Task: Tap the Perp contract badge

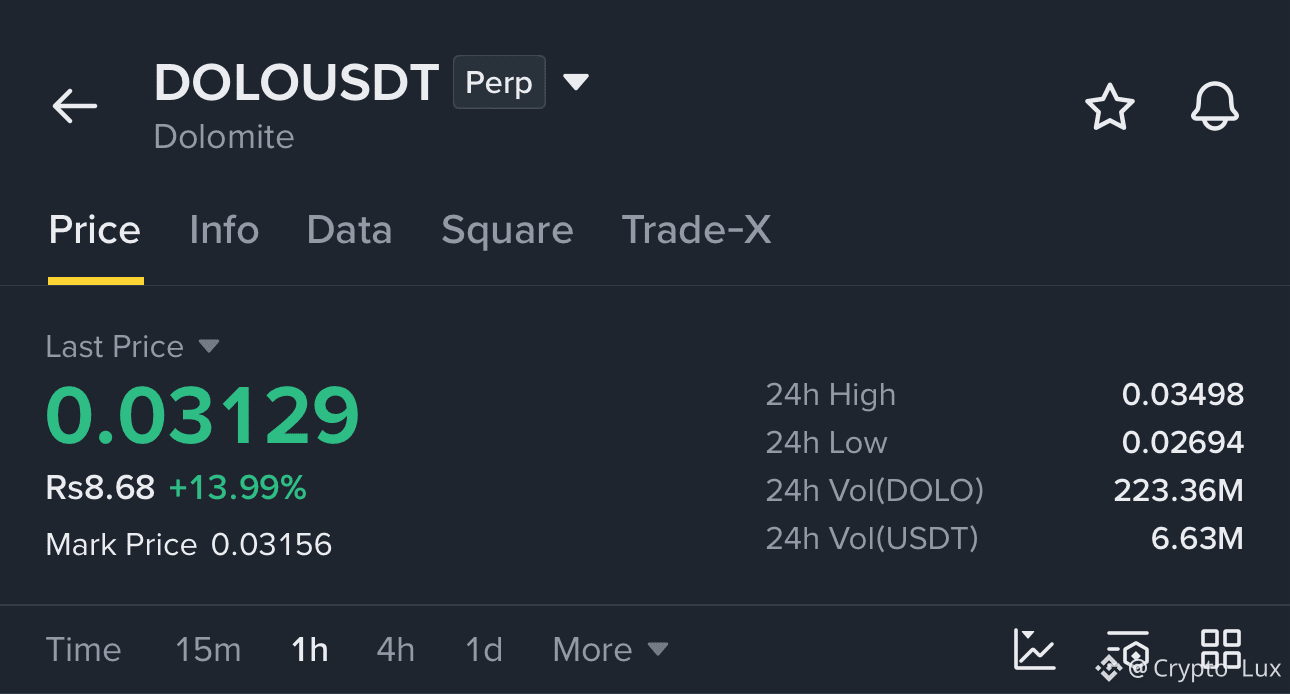Action: point(499,82)
